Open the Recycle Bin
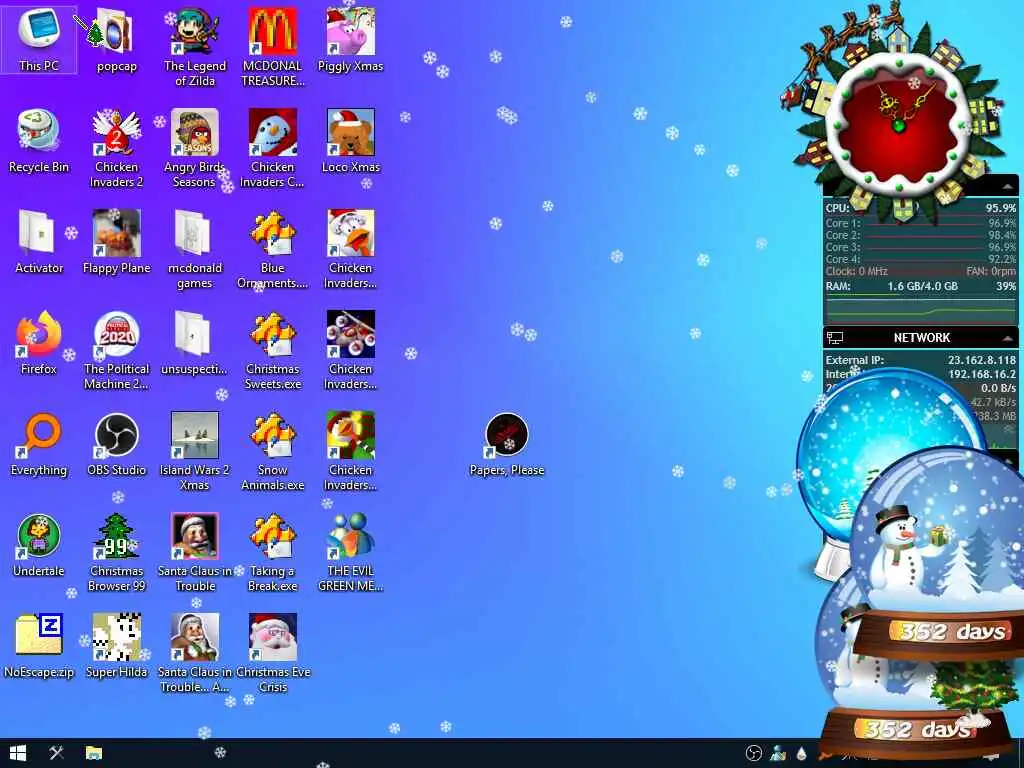The width and height of the screenshot is (1024, 768). point(39,141)
